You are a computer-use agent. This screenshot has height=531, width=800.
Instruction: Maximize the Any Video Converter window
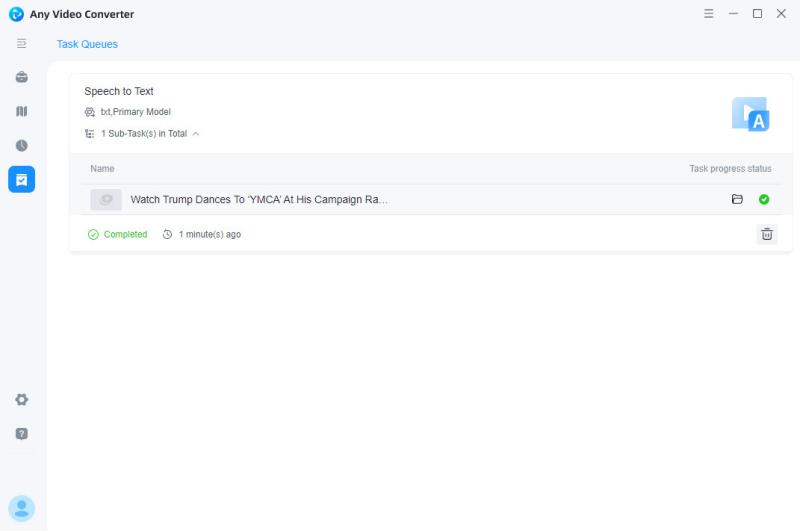coord(757,14)
